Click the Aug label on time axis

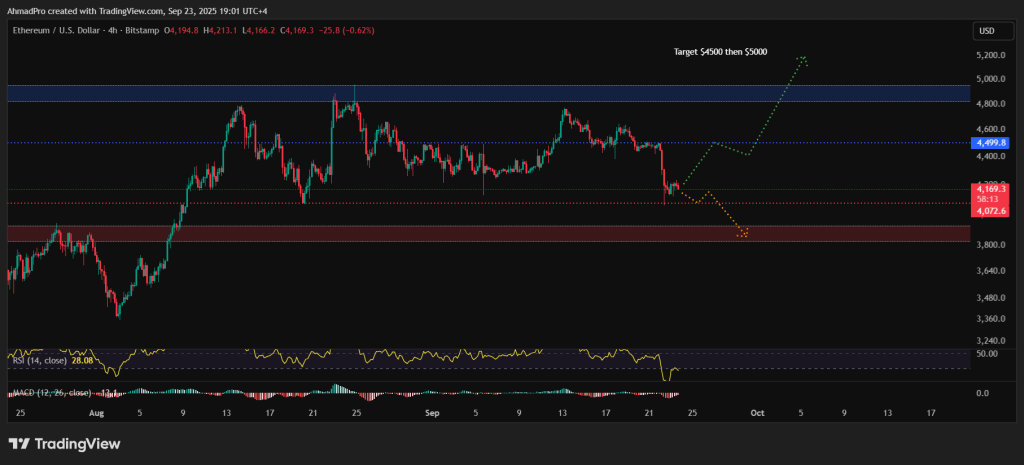pos(96,411)
